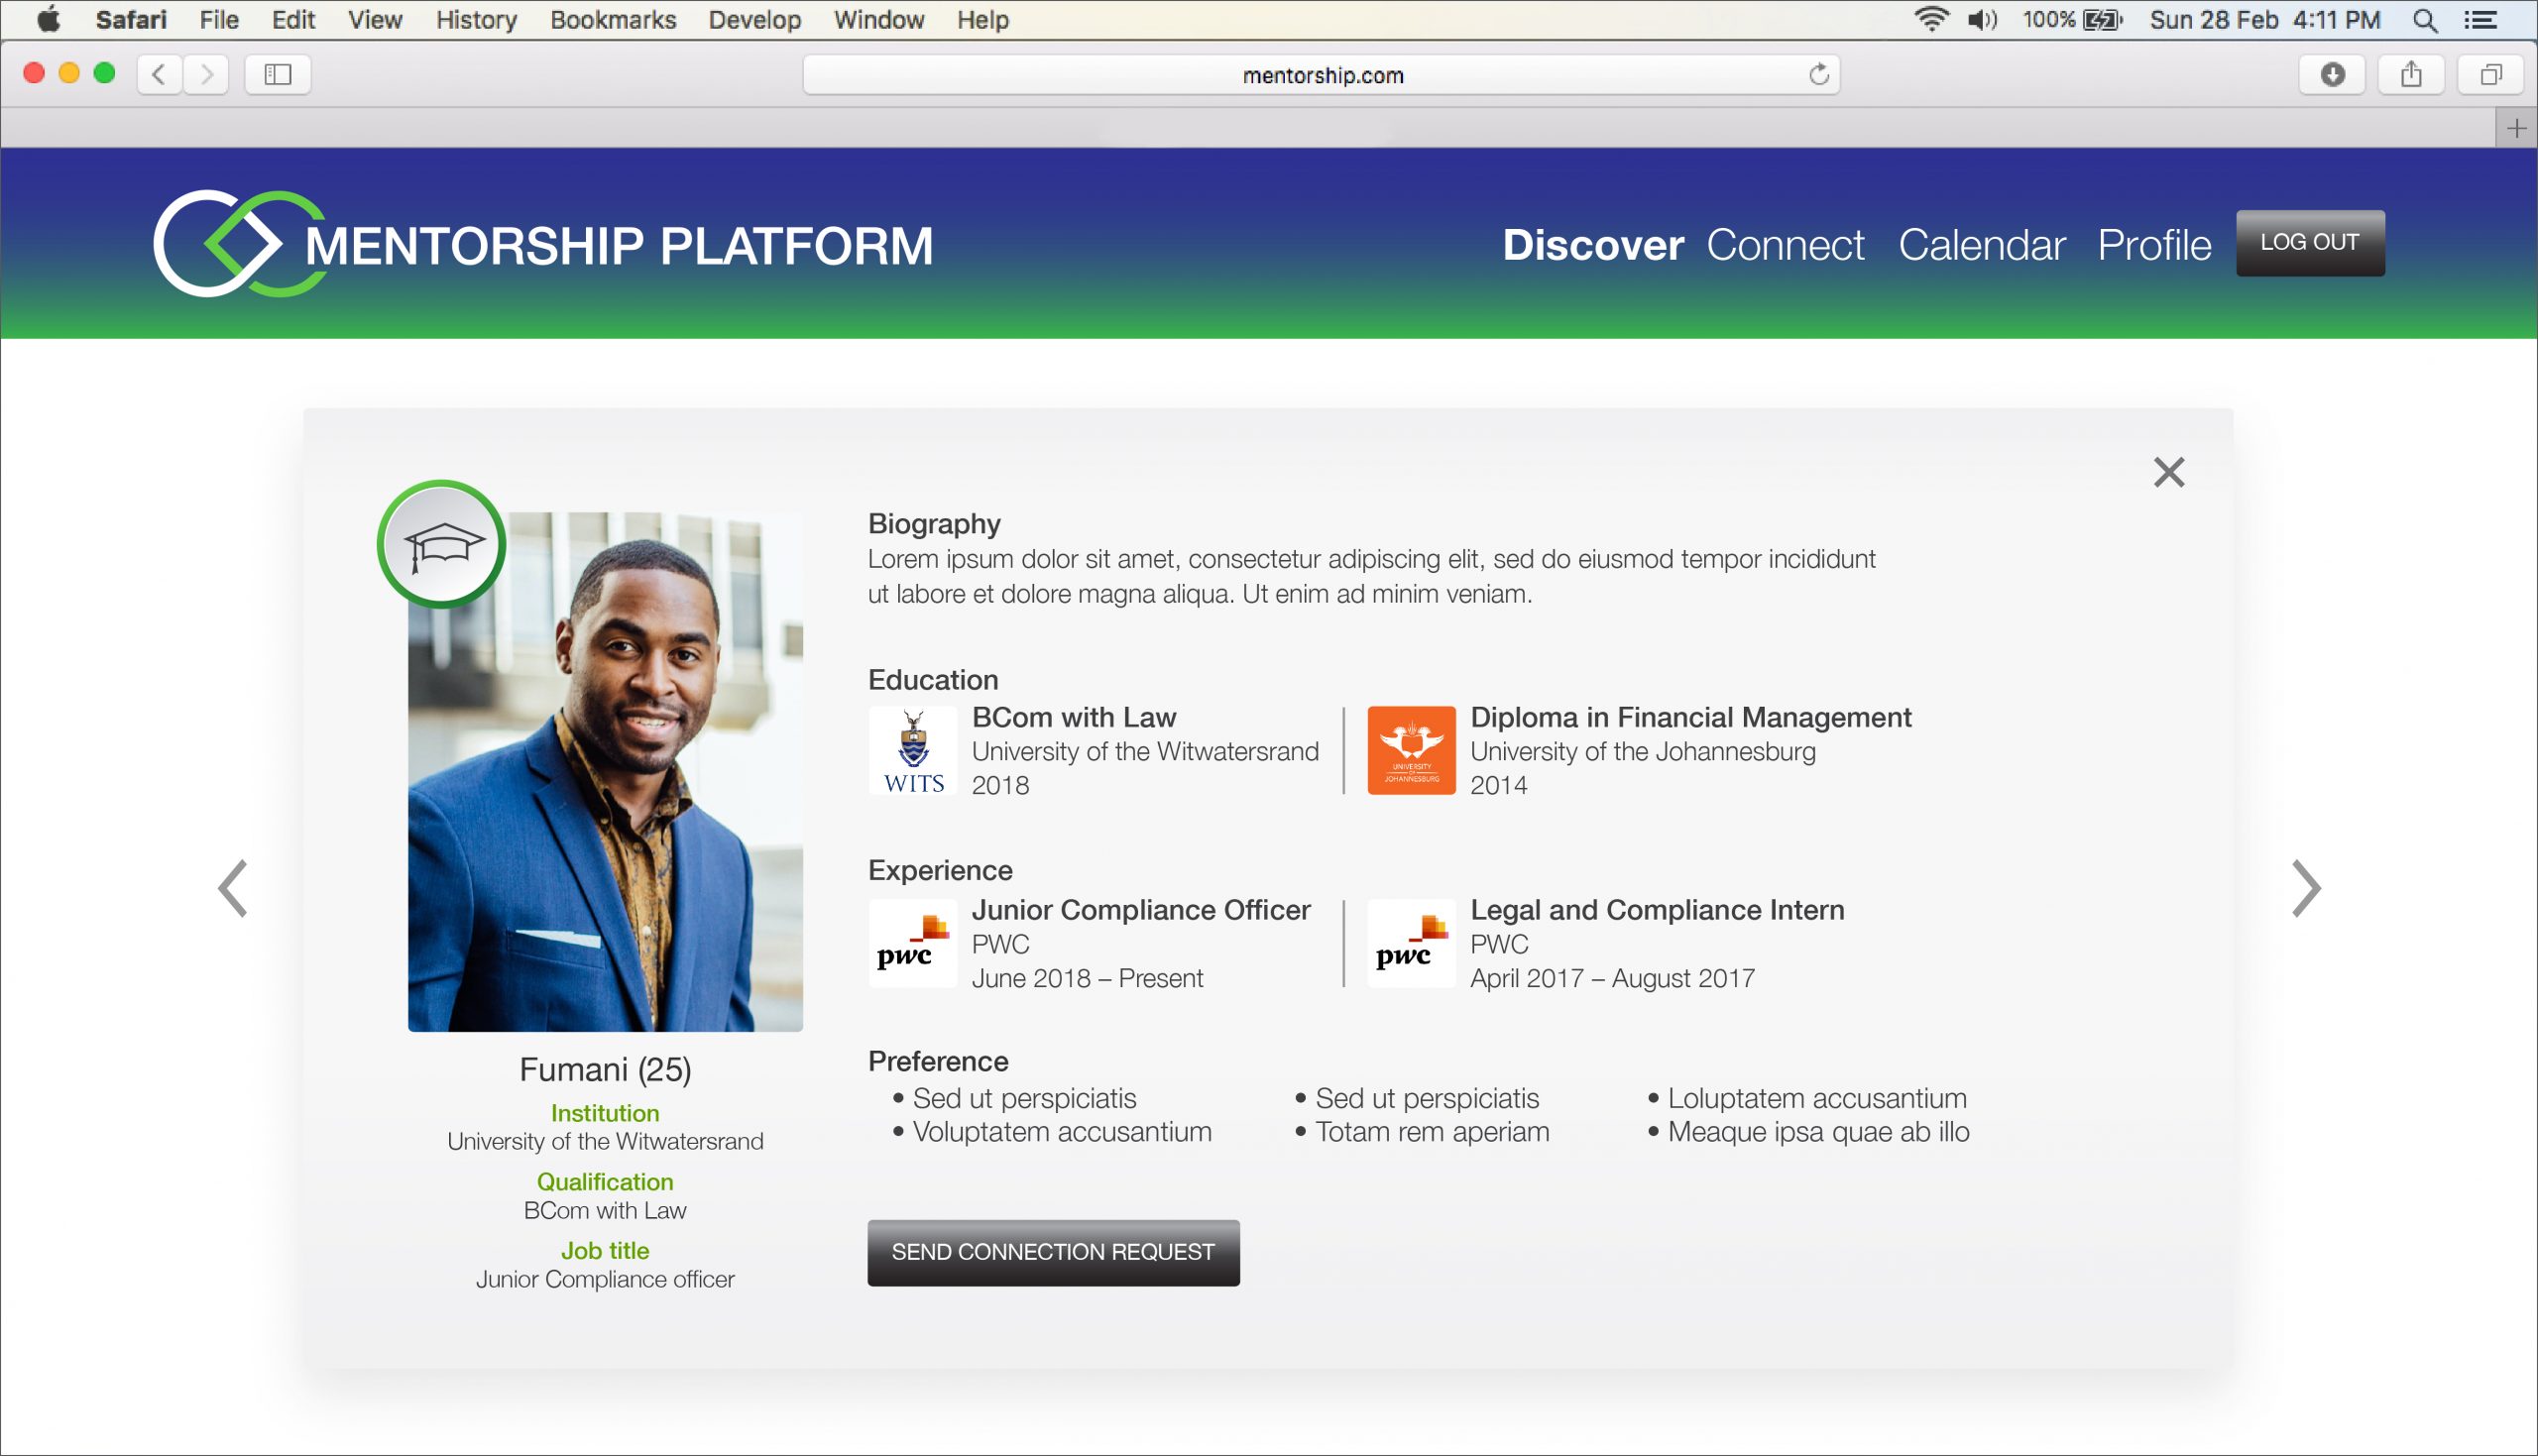
Task: Open the File menu
Action: point(219,19)
